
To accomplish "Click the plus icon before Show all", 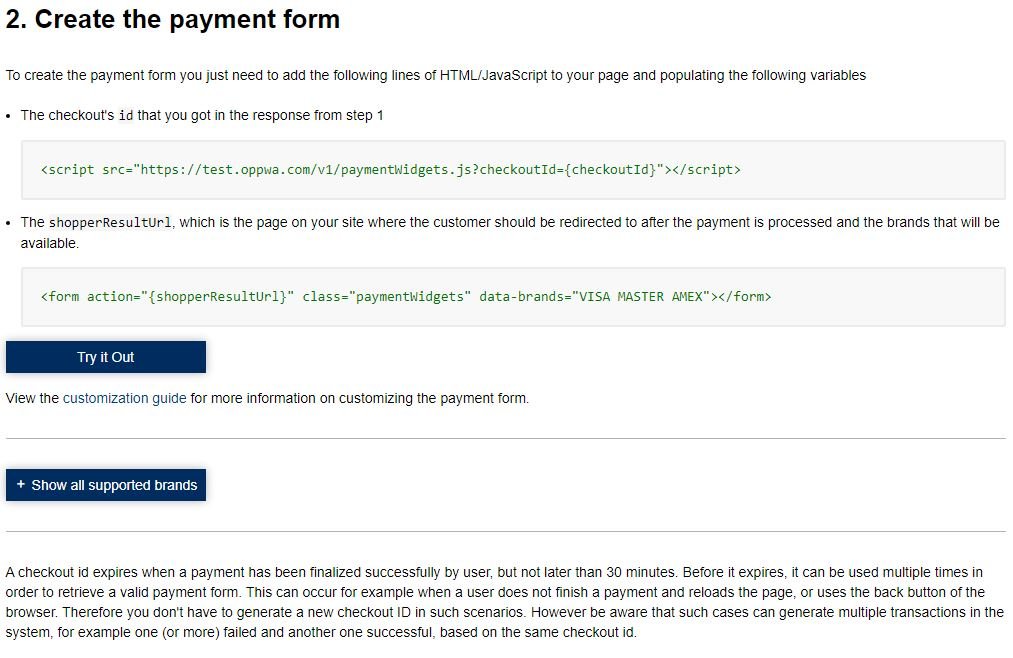I will tap(21, 484).
